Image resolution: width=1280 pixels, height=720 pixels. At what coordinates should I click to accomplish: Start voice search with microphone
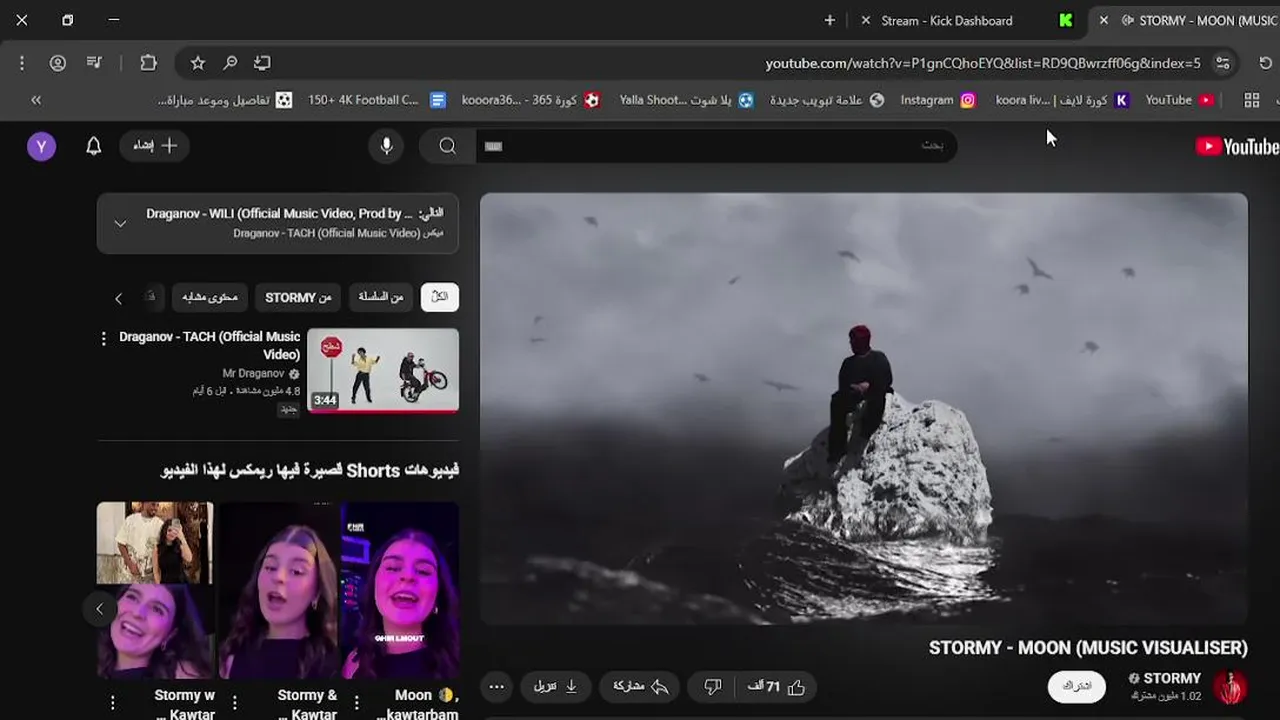(x=386, y=146)
